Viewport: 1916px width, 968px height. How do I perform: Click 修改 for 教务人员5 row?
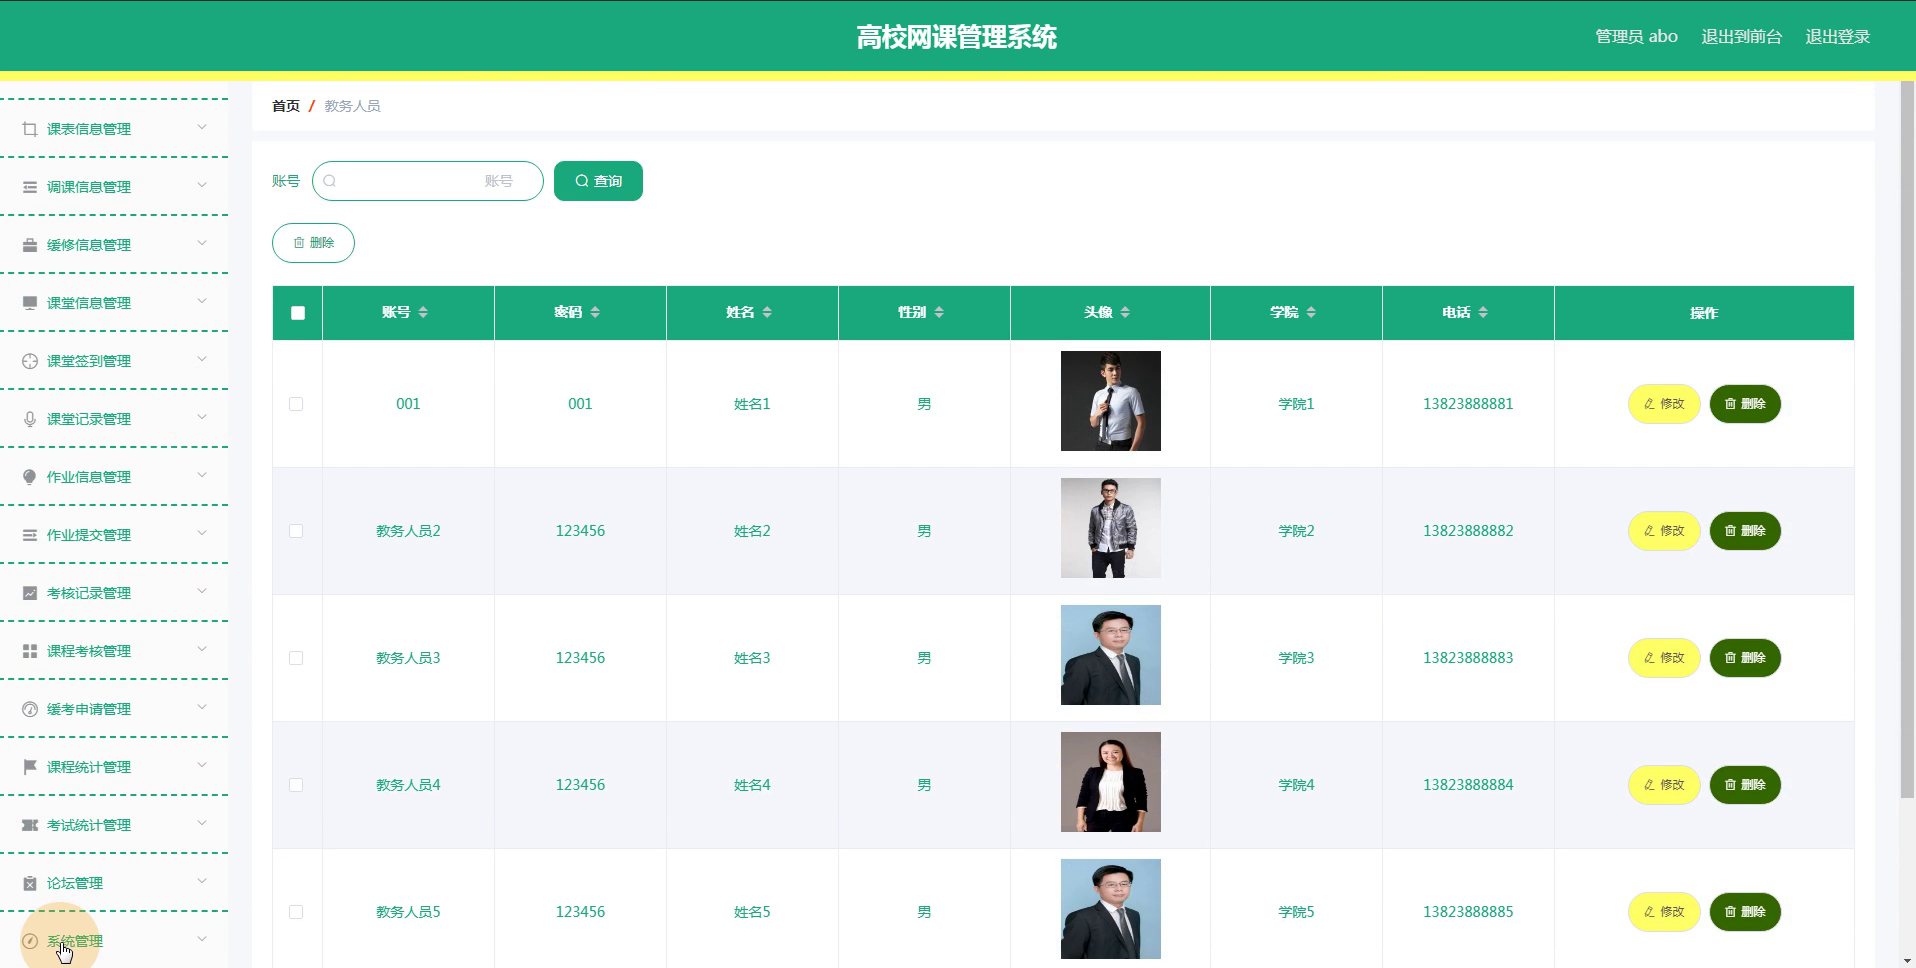[1664, 912]
